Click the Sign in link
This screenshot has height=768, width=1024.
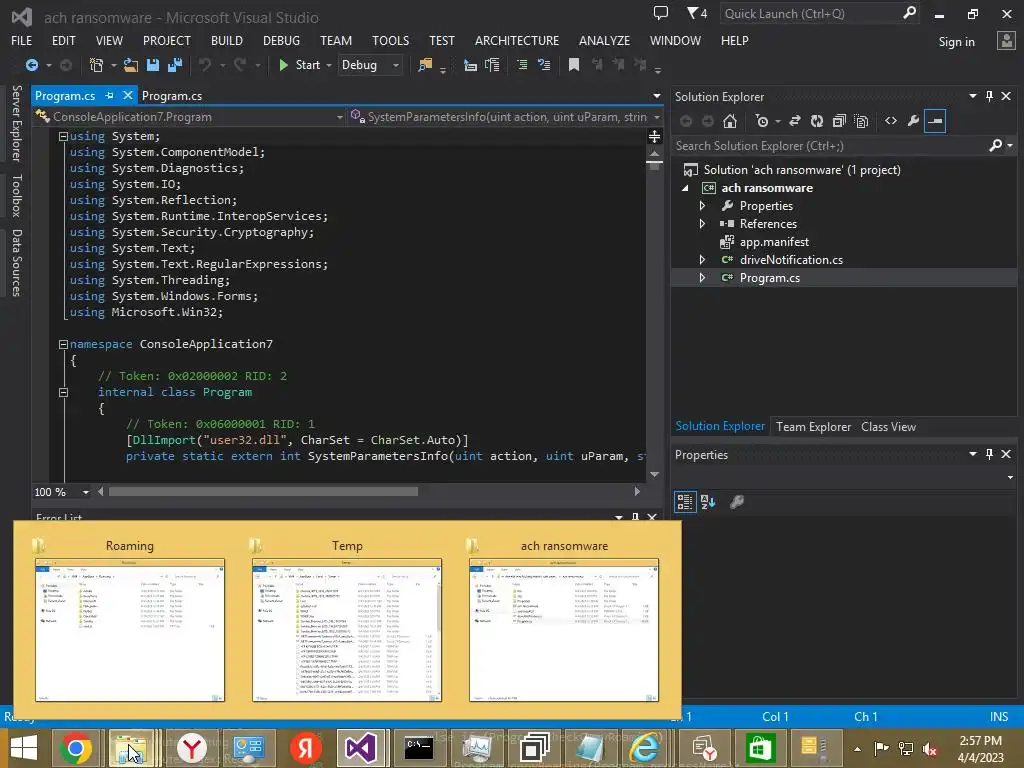(956, 42)
